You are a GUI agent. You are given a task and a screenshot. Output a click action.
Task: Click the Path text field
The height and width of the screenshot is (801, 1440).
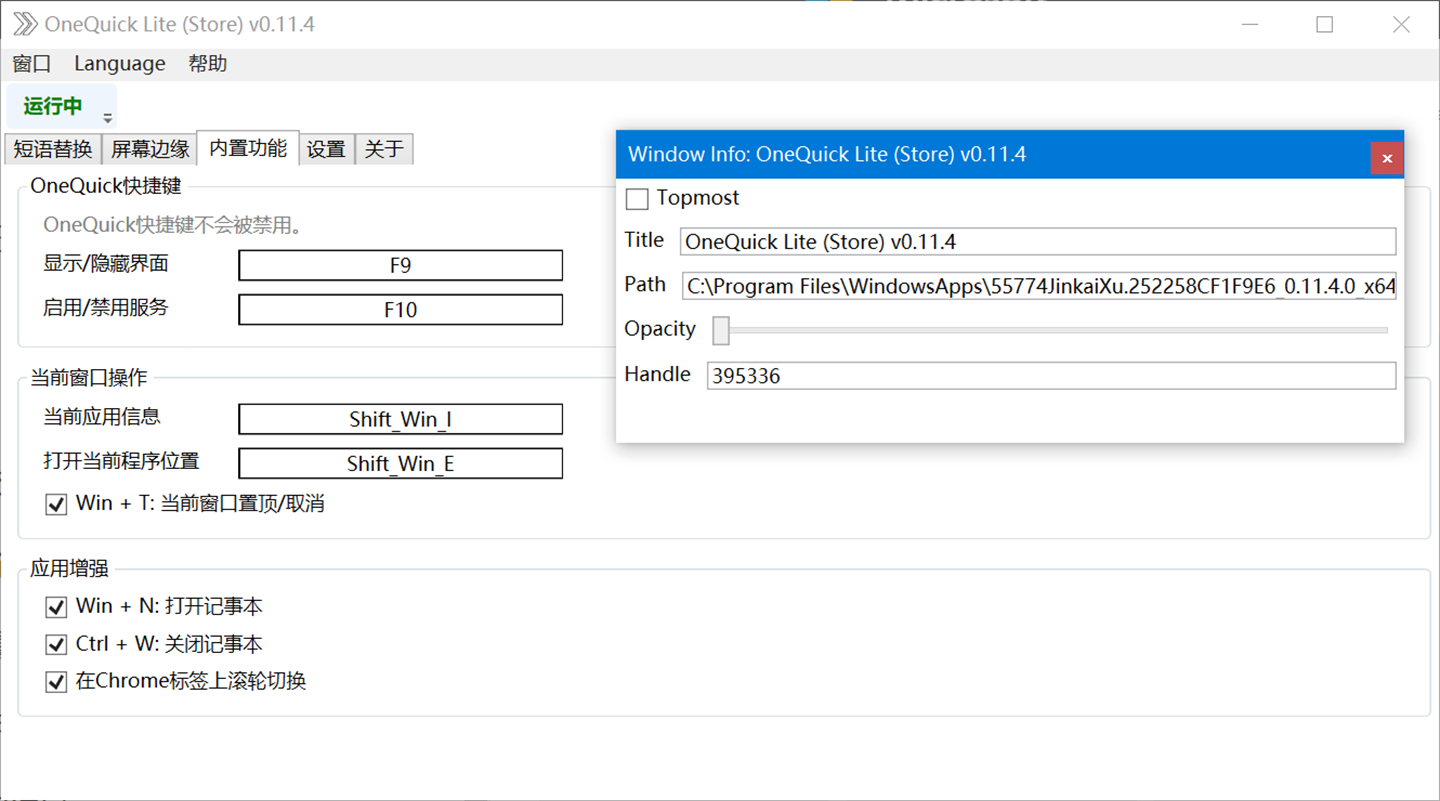[1039, 286]
